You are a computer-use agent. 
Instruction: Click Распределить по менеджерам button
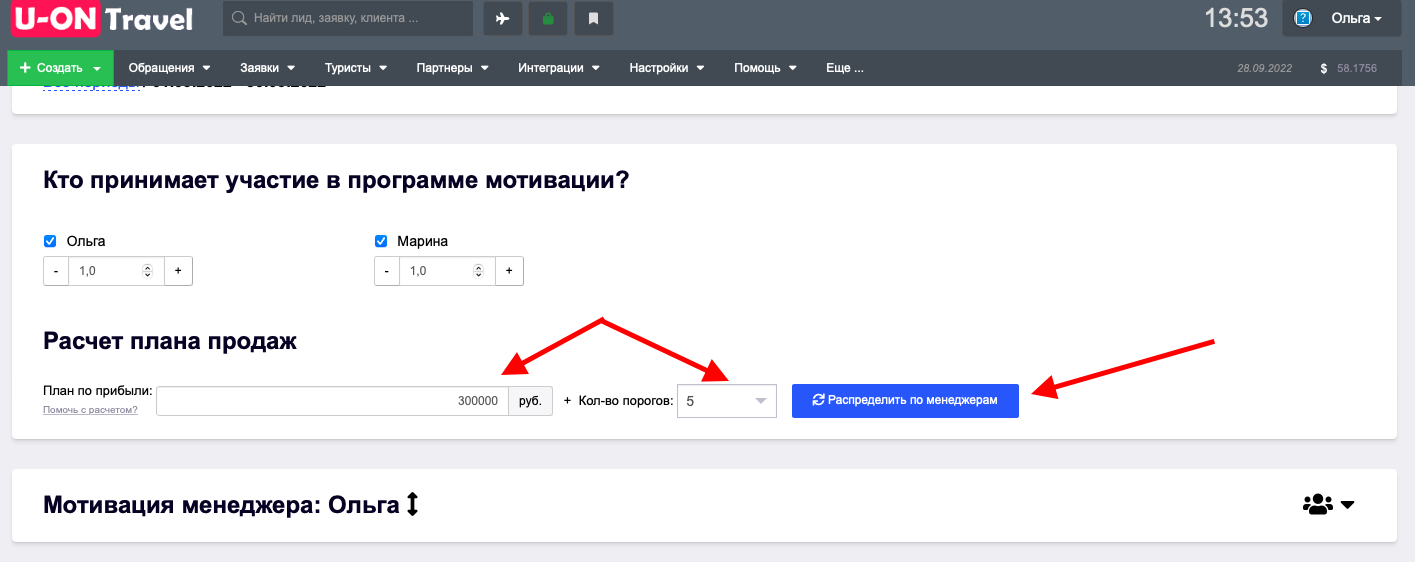905,400
